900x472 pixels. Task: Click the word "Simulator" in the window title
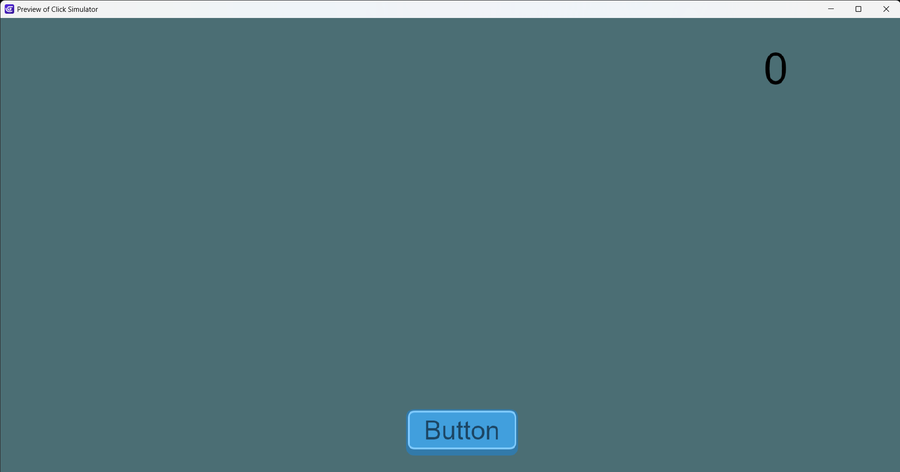(83, 9)
